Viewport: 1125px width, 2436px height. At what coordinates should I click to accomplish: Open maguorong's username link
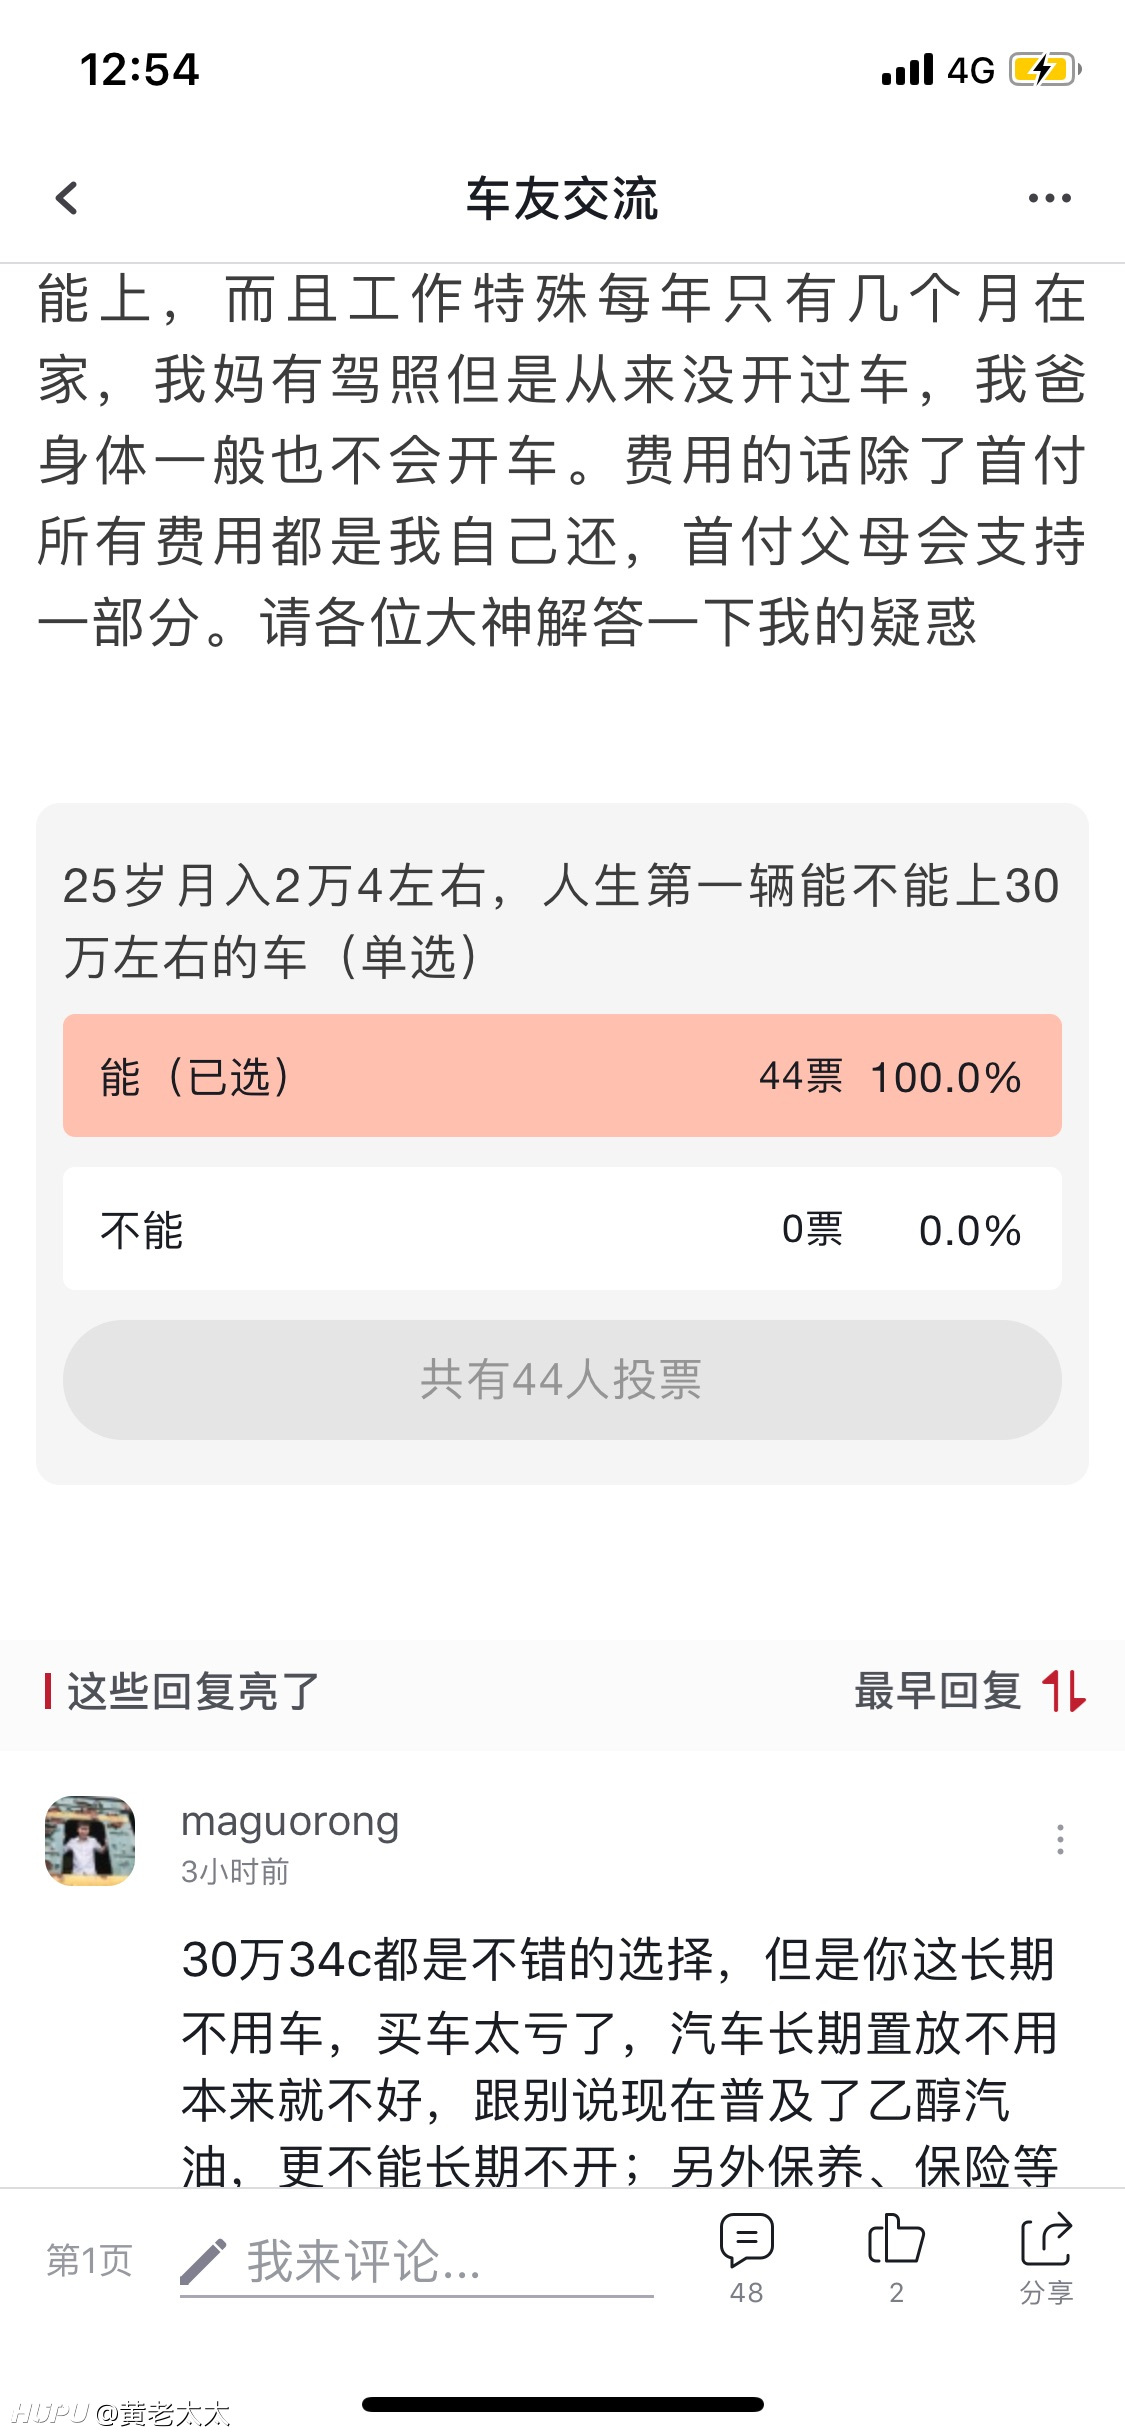click(290, 1822)
